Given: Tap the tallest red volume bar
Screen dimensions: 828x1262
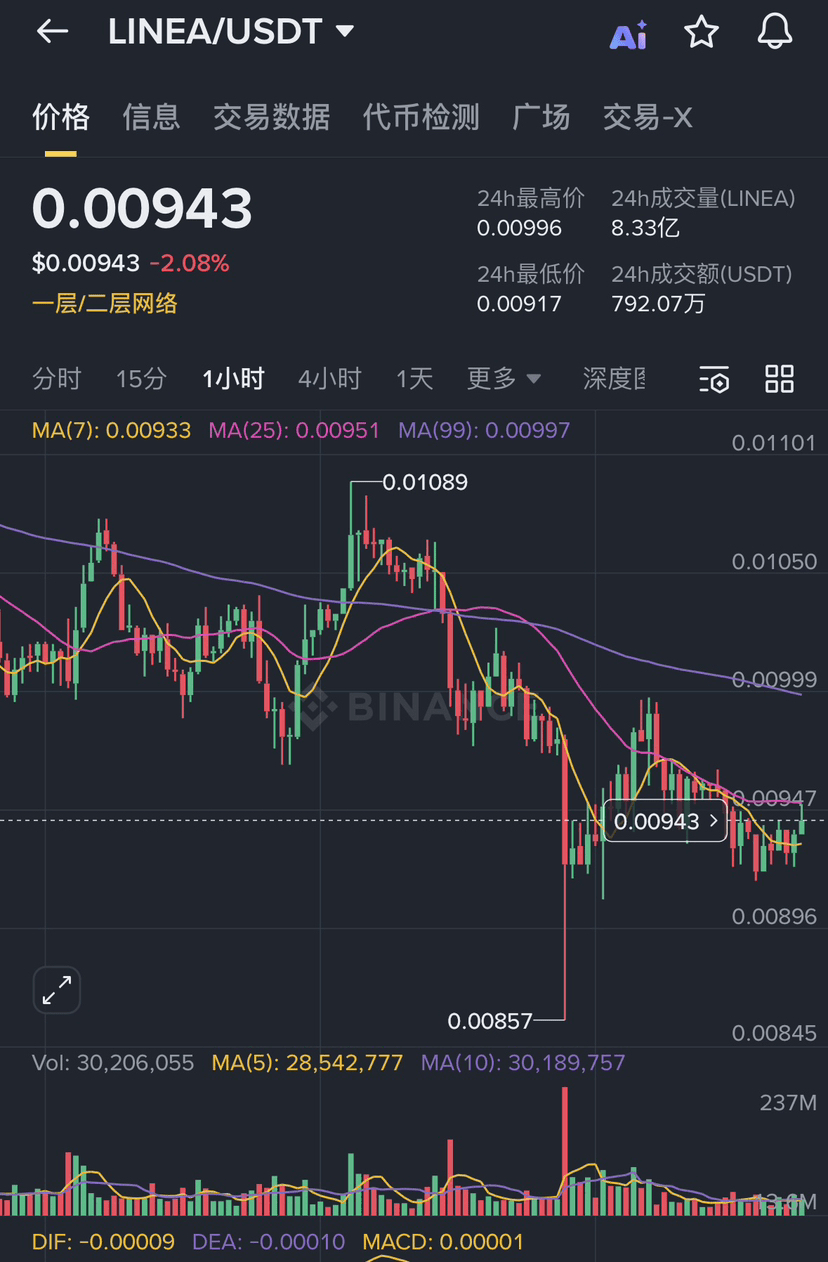Looking at the screenshot, I should [x=565, y=1150].
